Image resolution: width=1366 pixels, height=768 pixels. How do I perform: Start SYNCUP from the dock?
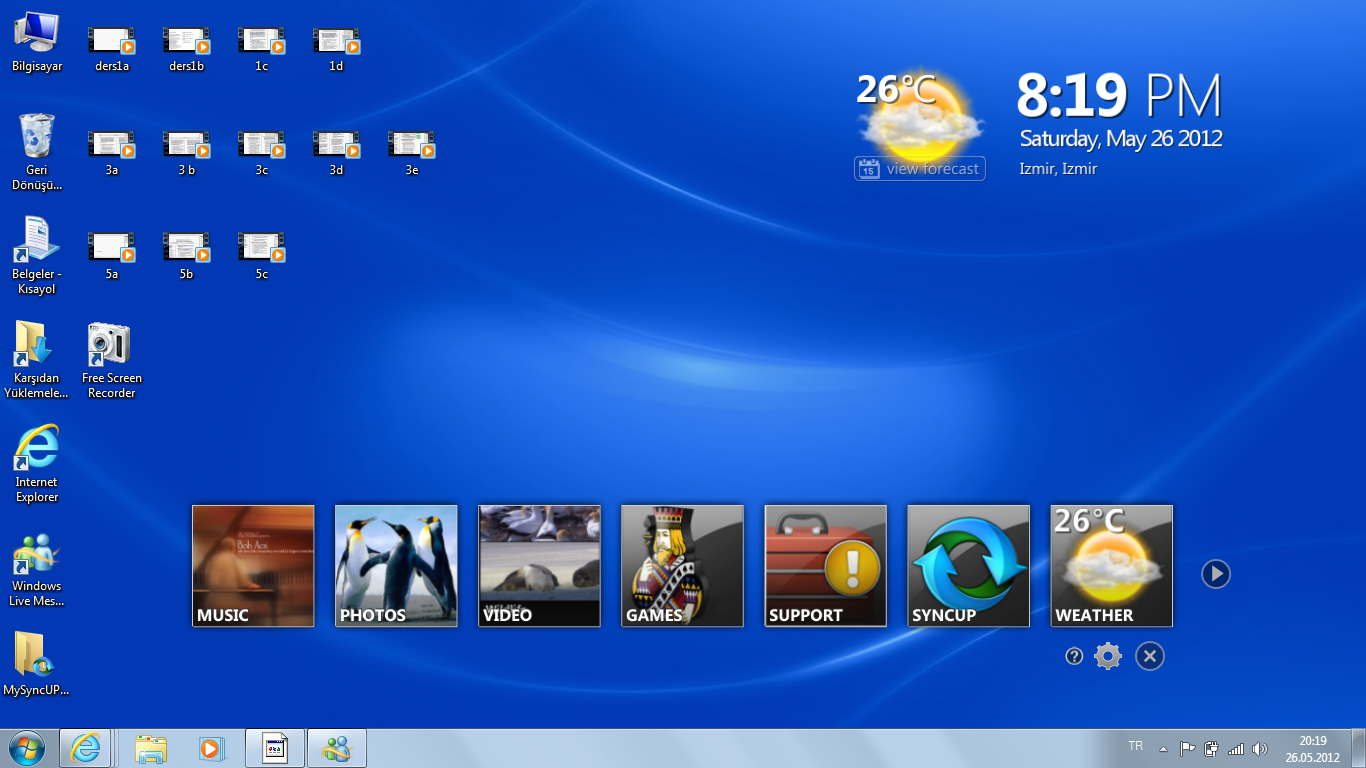click(968, 565)
